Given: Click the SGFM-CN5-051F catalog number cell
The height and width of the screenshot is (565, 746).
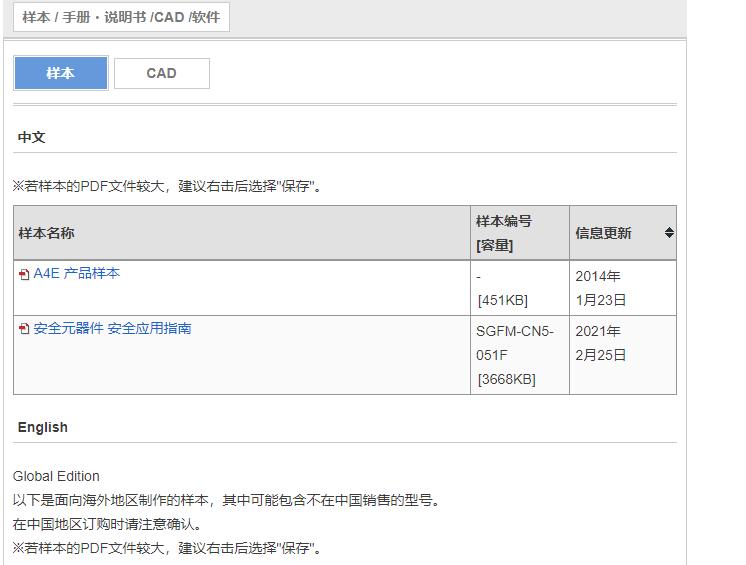Looking at the screenshot, I should (x=515, y=343).
